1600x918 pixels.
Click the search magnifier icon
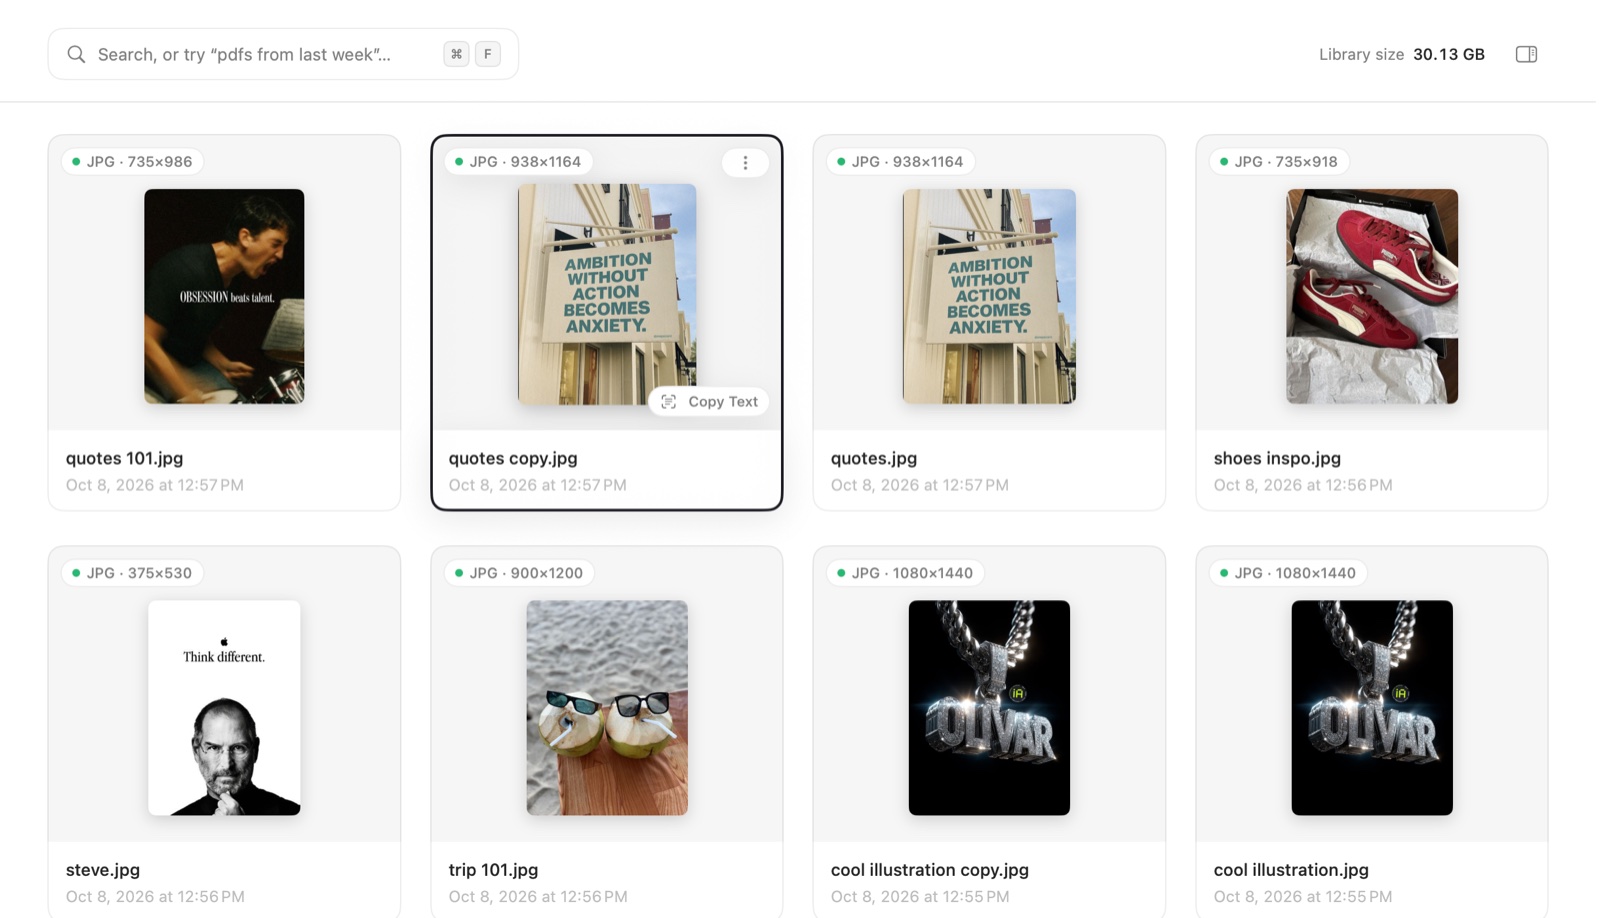point(76,54)
